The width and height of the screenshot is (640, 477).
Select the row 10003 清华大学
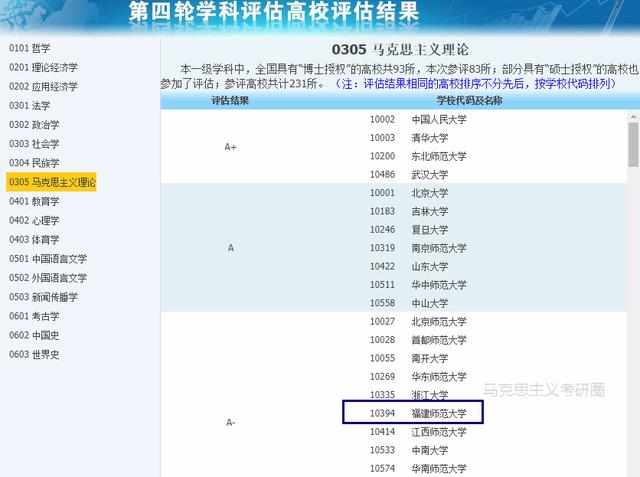(x=409, y=138)
